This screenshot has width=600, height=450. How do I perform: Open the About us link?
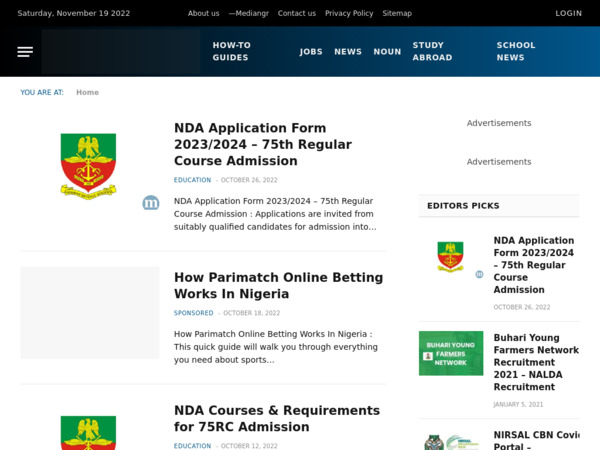coord(203,13)
